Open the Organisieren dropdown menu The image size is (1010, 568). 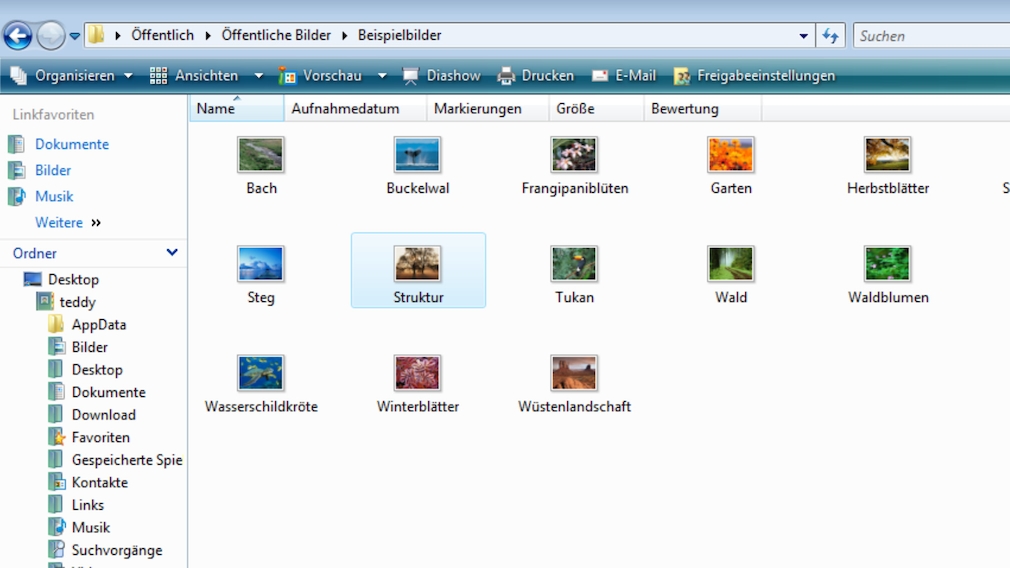point(72,76)
